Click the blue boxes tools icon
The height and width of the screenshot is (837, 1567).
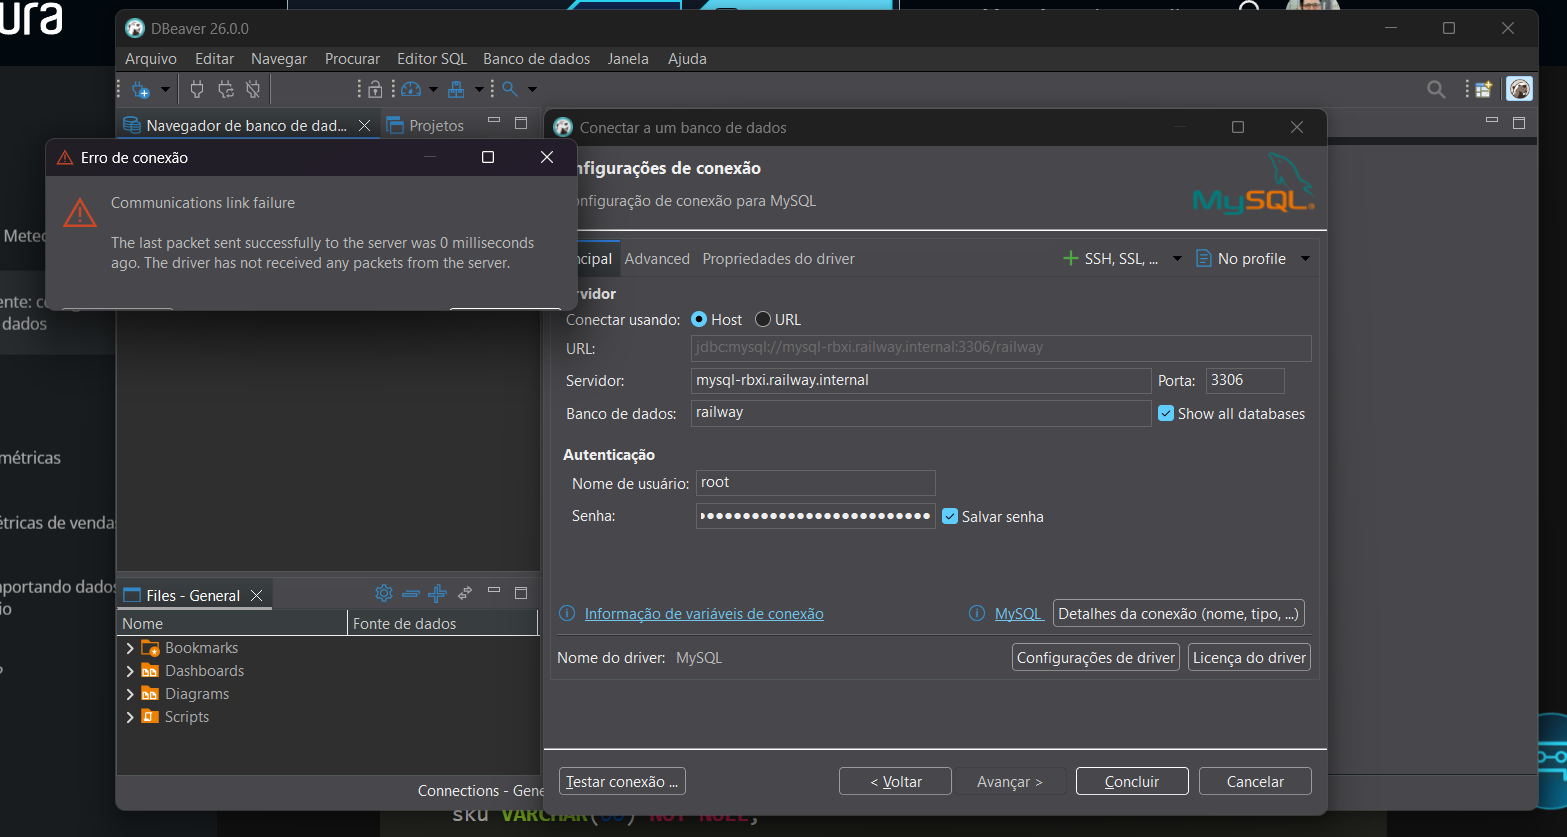point(456,89)
